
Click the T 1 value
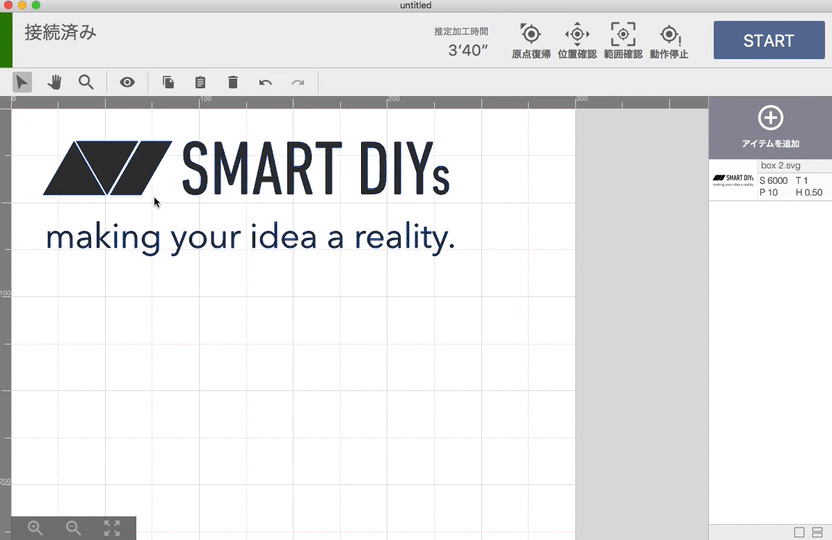tap(801, 181)
